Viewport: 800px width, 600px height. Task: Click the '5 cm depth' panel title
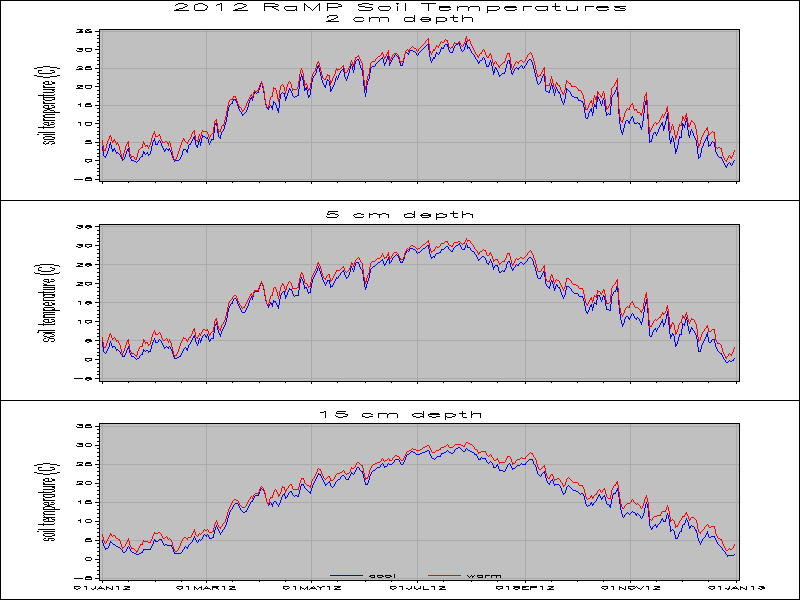click(x=400, y=215)
